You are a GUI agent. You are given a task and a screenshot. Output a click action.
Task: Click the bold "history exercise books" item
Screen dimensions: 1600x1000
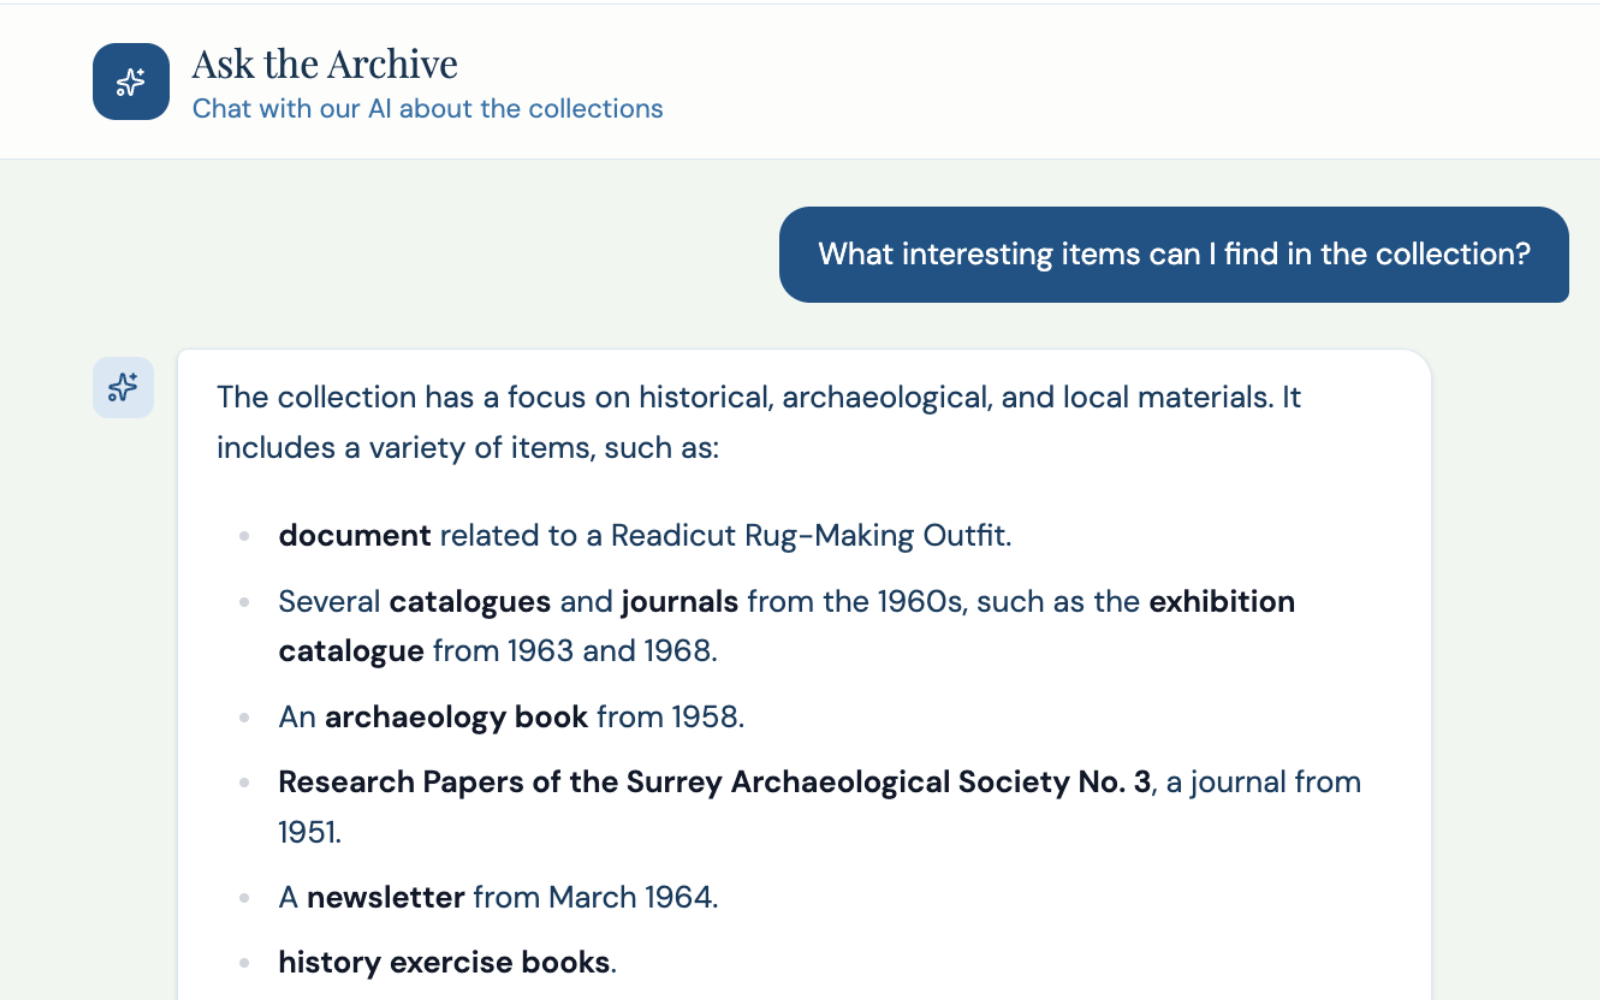[444, 962]
